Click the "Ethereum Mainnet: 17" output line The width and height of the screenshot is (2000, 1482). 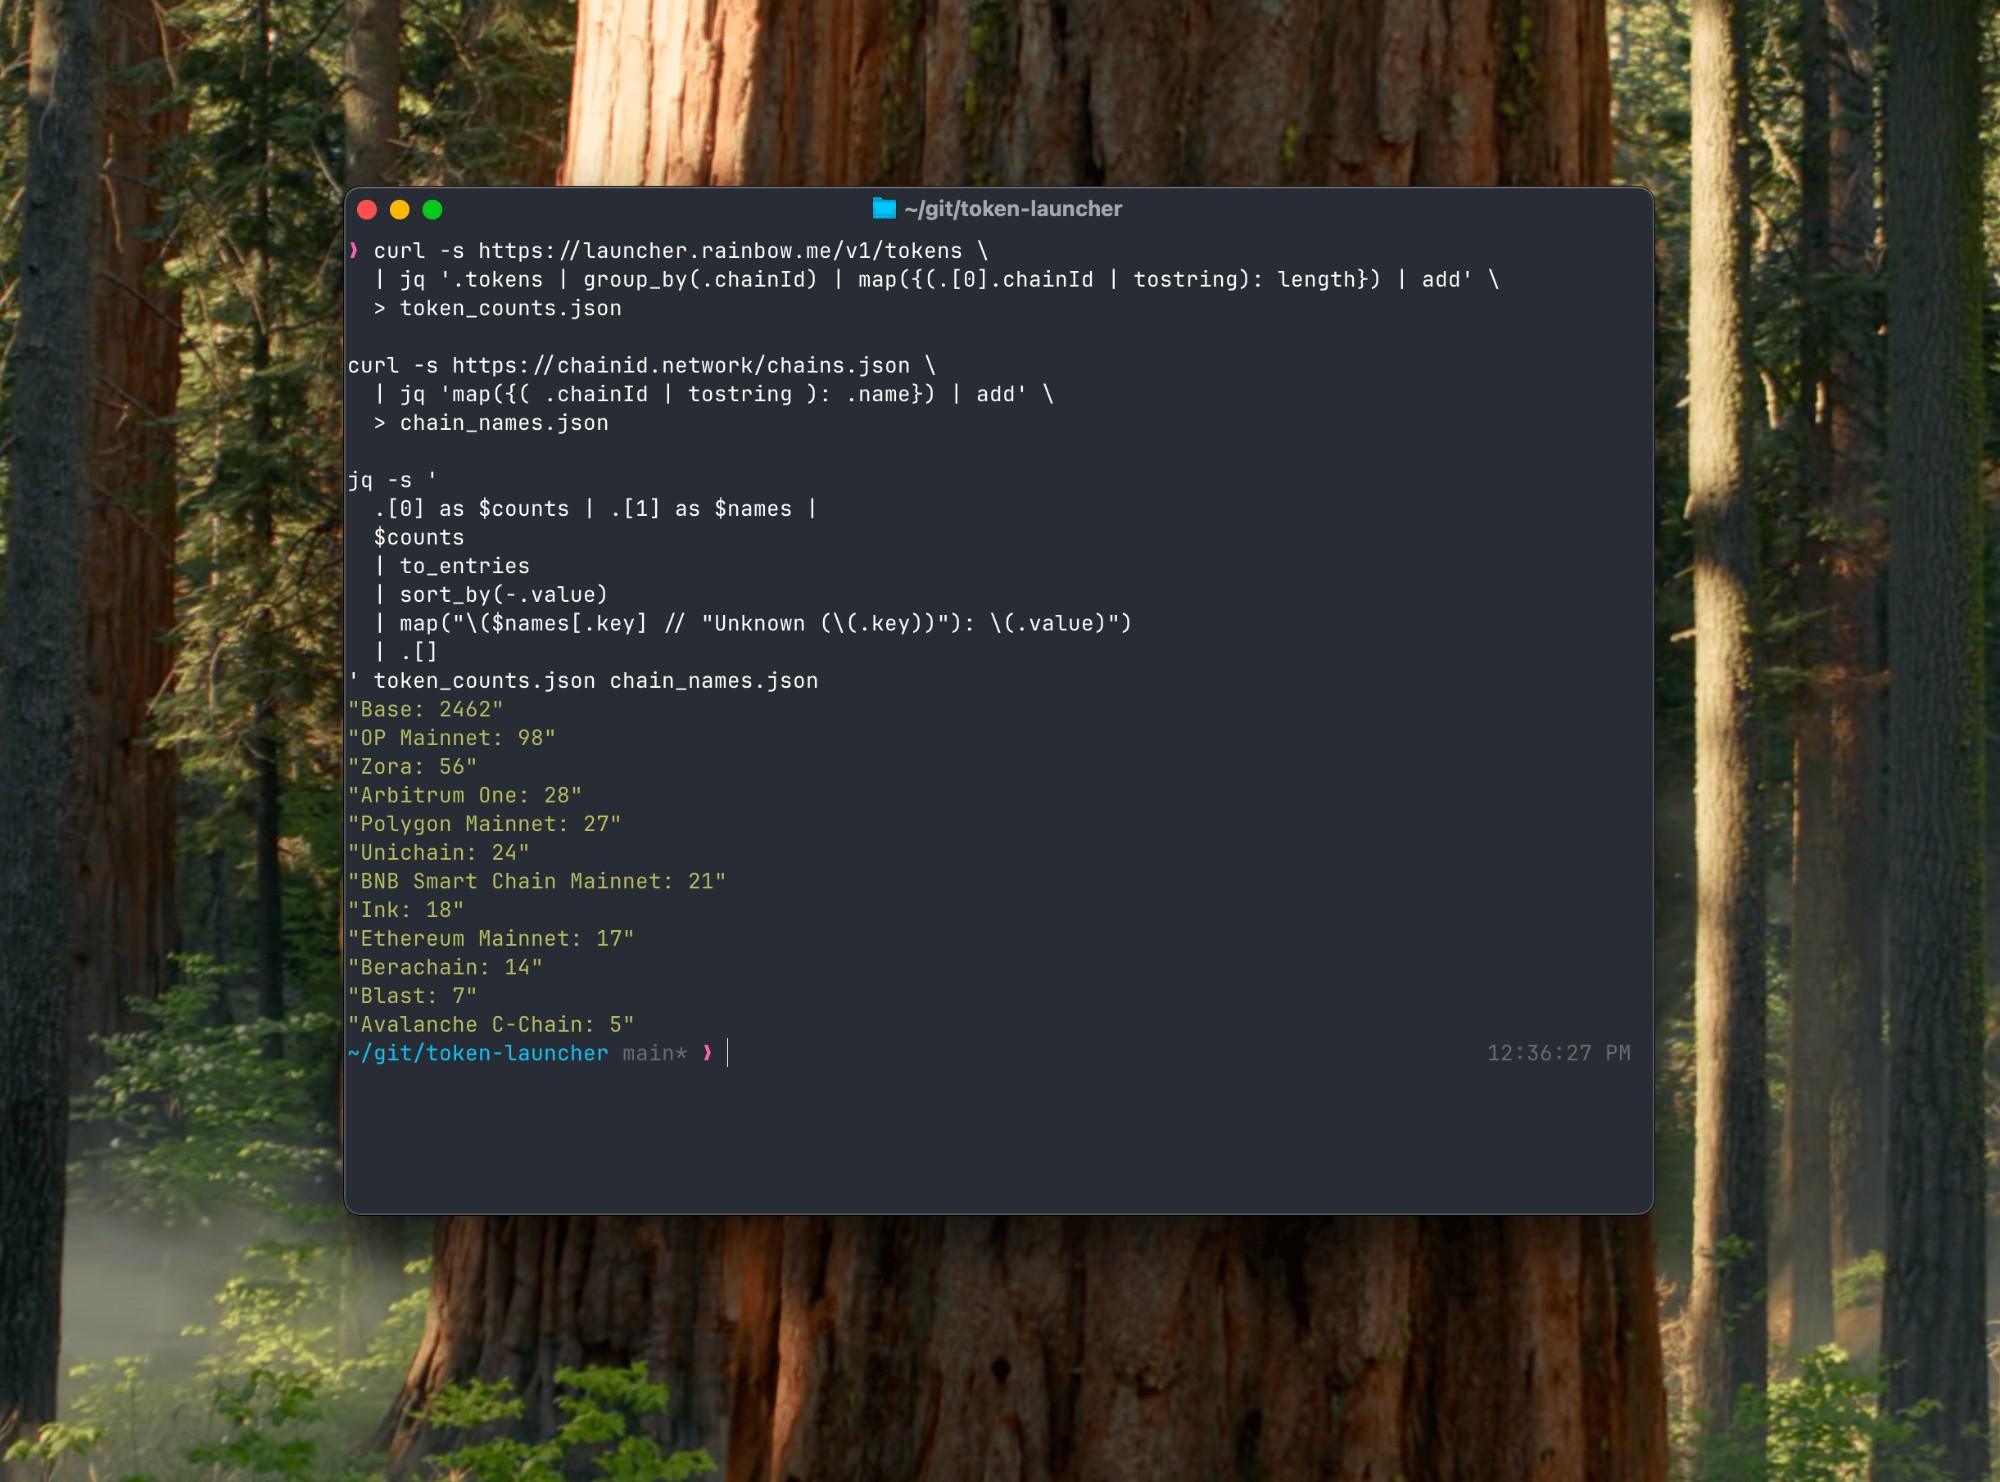(491, 939)
